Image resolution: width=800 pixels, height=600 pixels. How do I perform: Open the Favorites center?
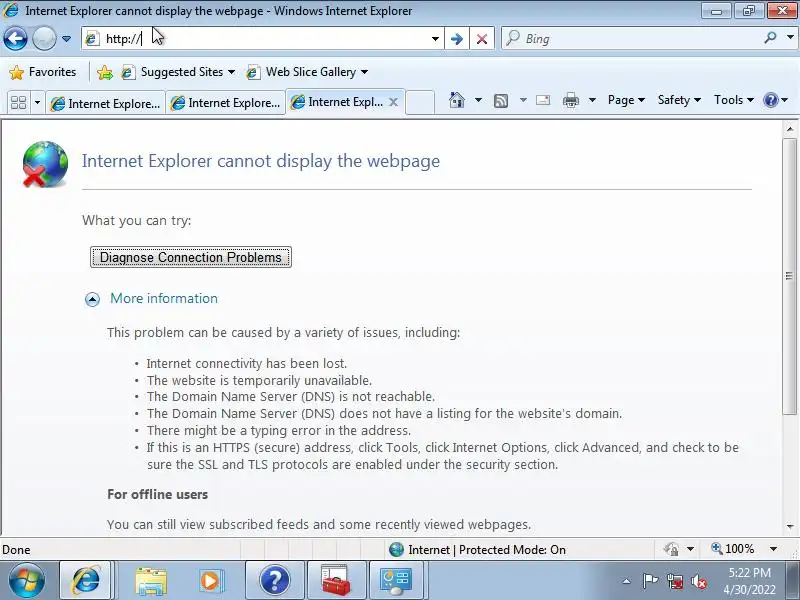[43, 72]
